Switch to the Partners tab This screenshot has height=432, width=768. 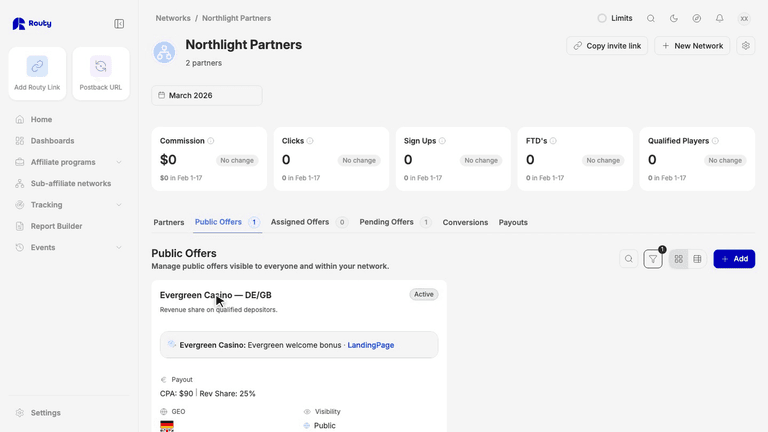click(168, 222)
